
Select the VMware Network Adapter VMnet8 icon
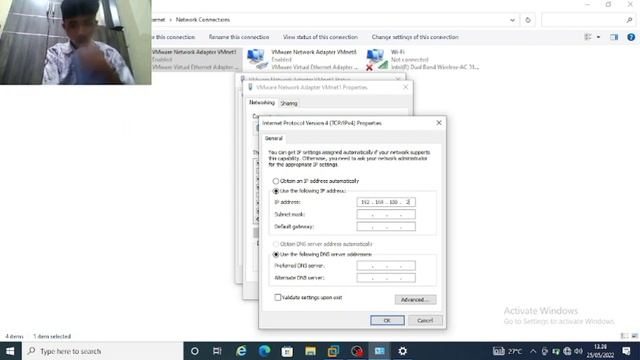(x=256, y=58)
